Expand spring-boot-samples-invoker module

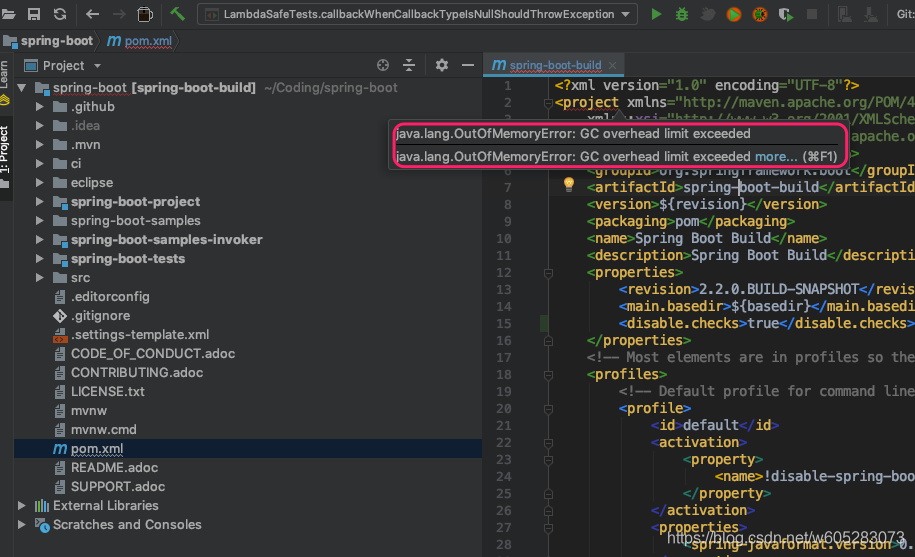click(x=40, y=240)
